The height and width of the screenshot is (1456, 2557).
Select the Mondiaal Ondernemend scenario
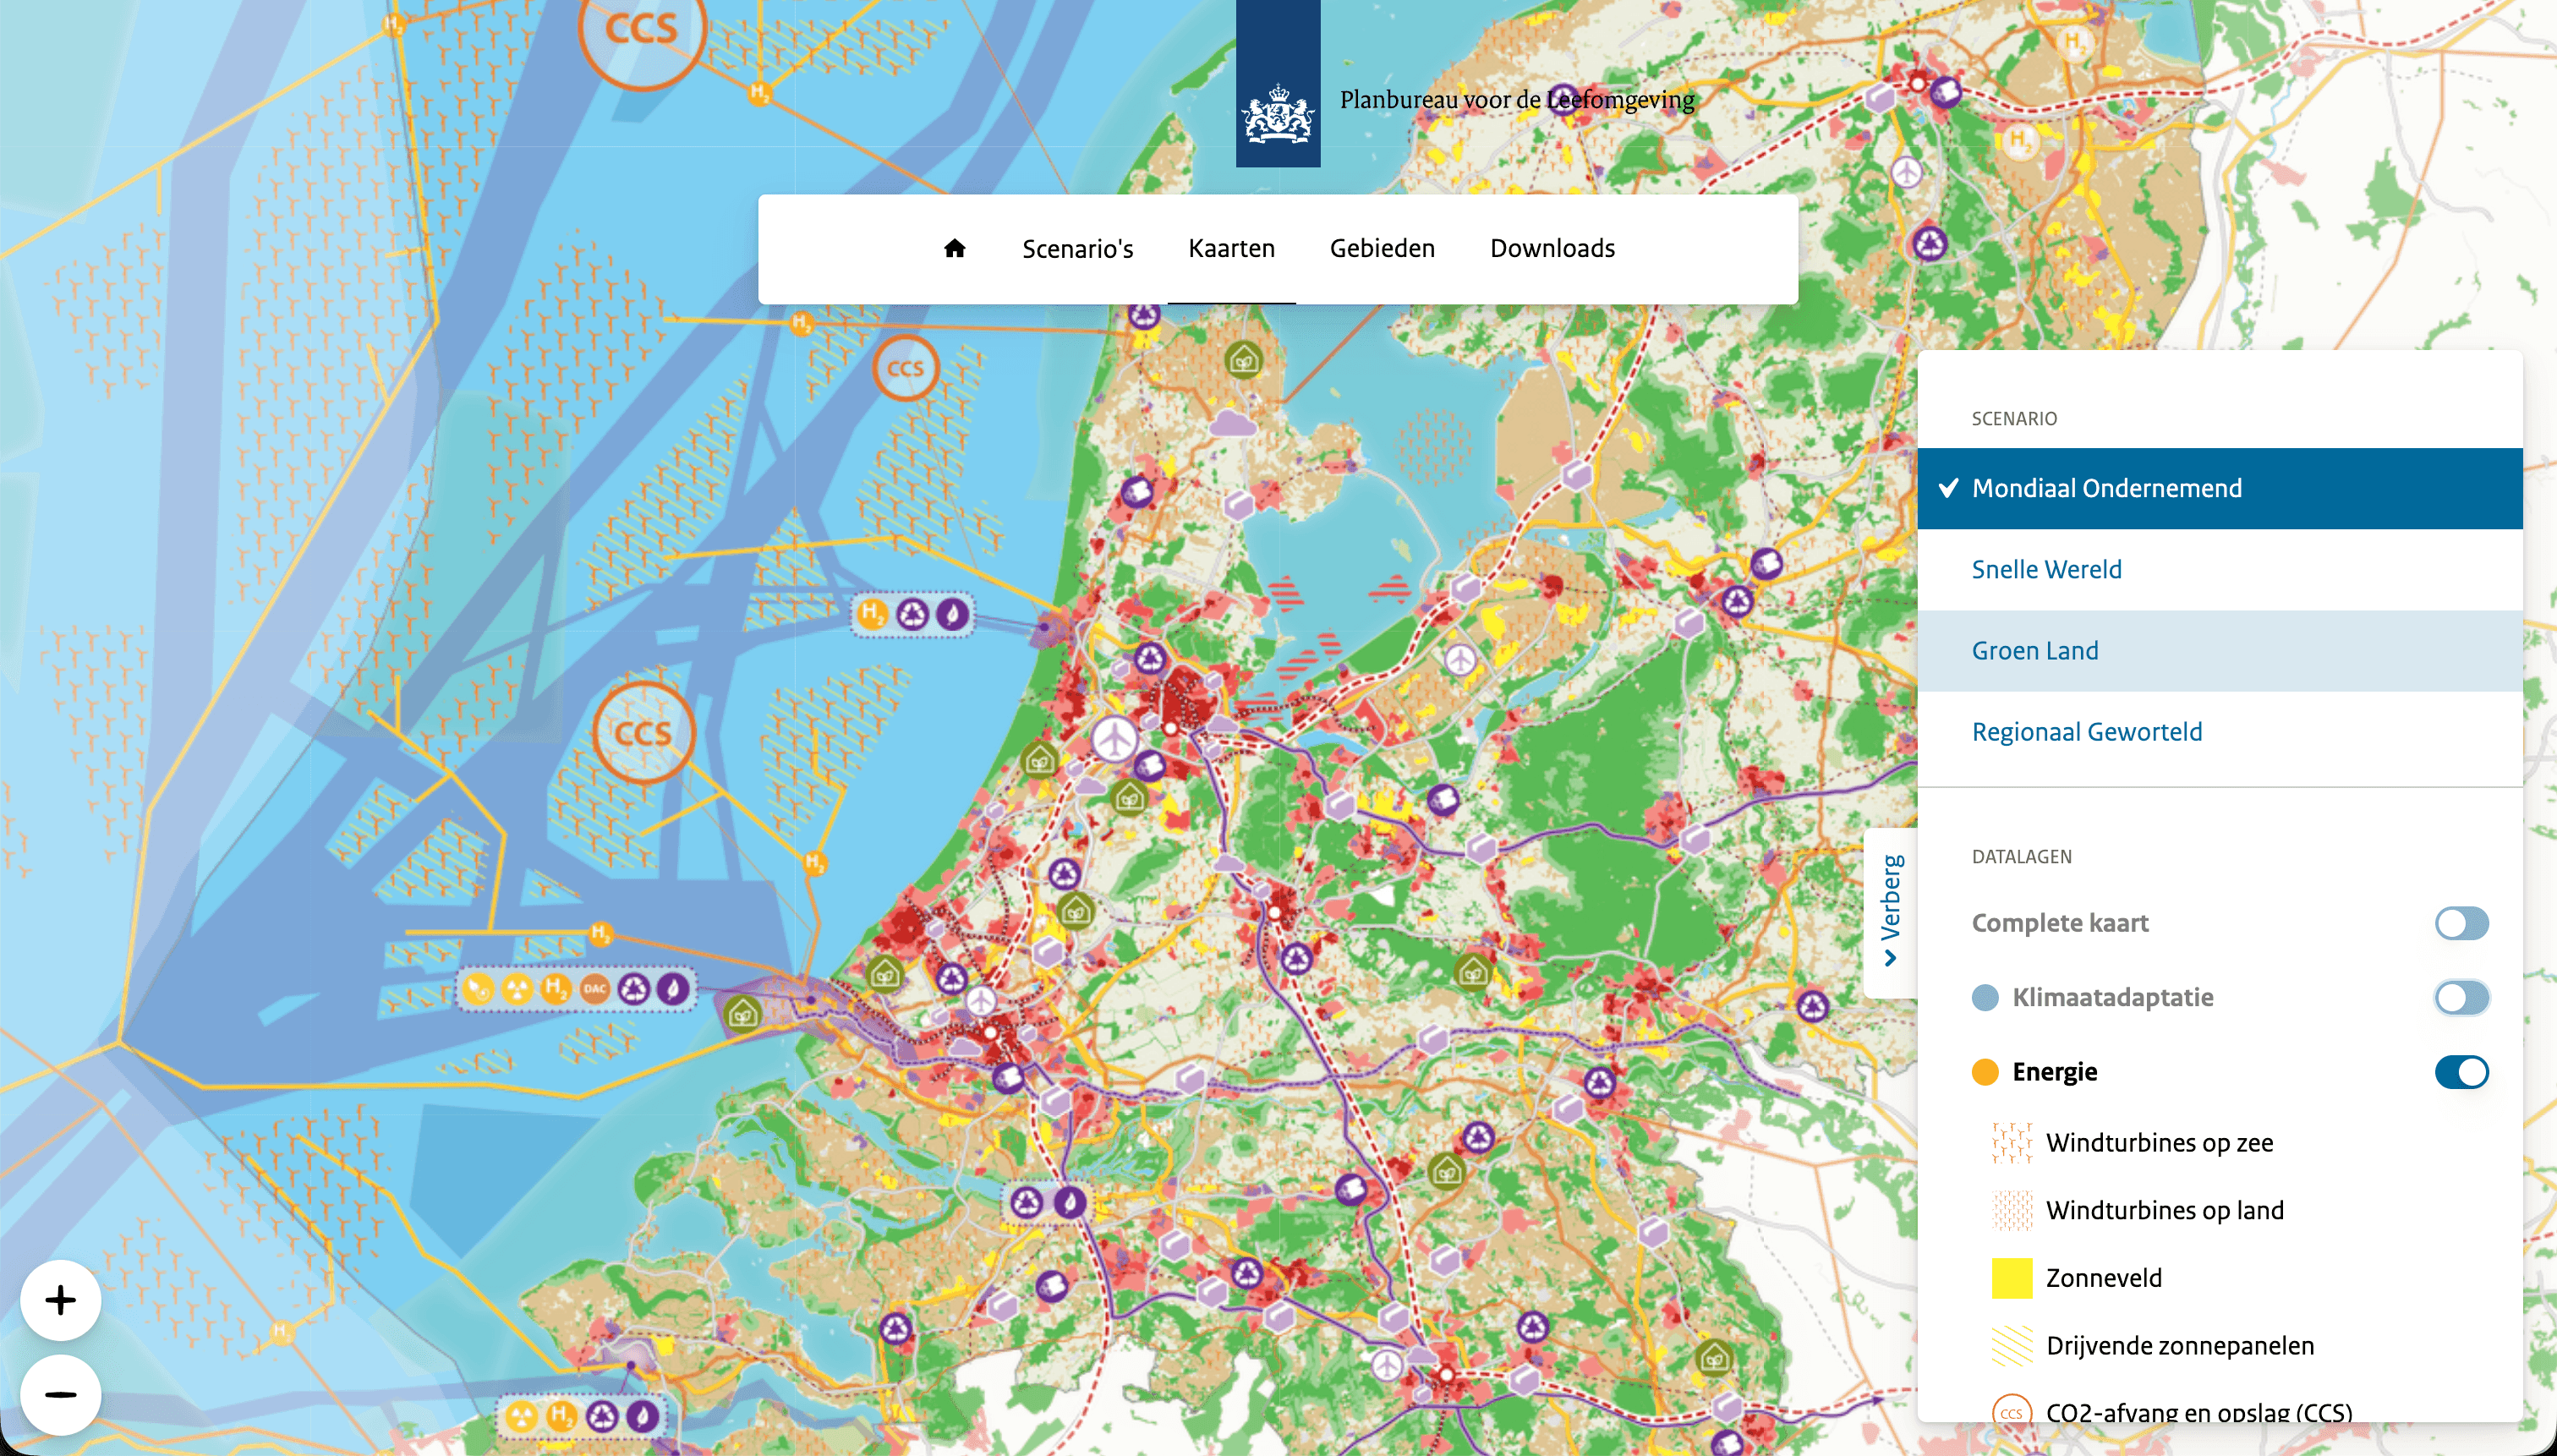tap(2219, 488)
